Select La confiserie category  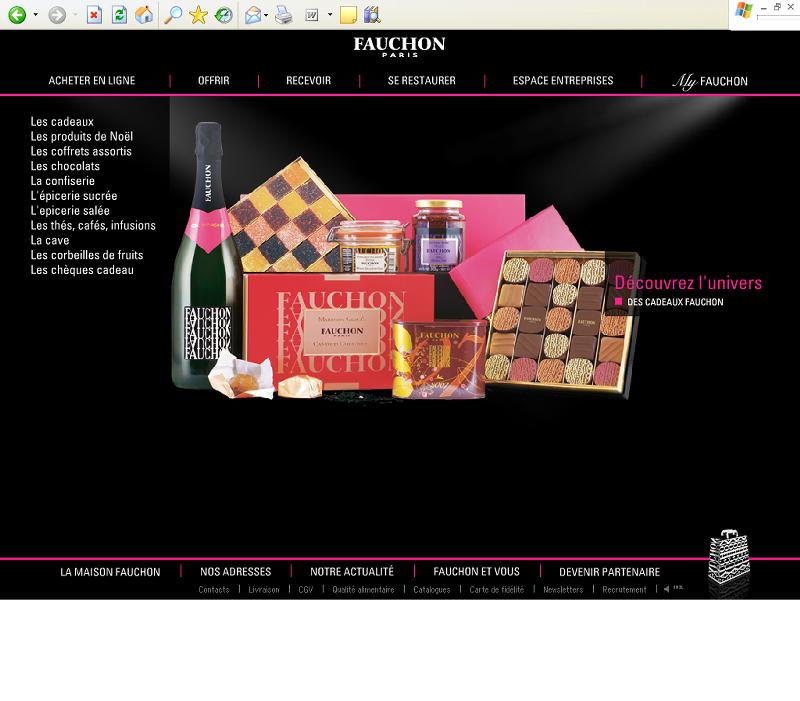coord(63,181)
